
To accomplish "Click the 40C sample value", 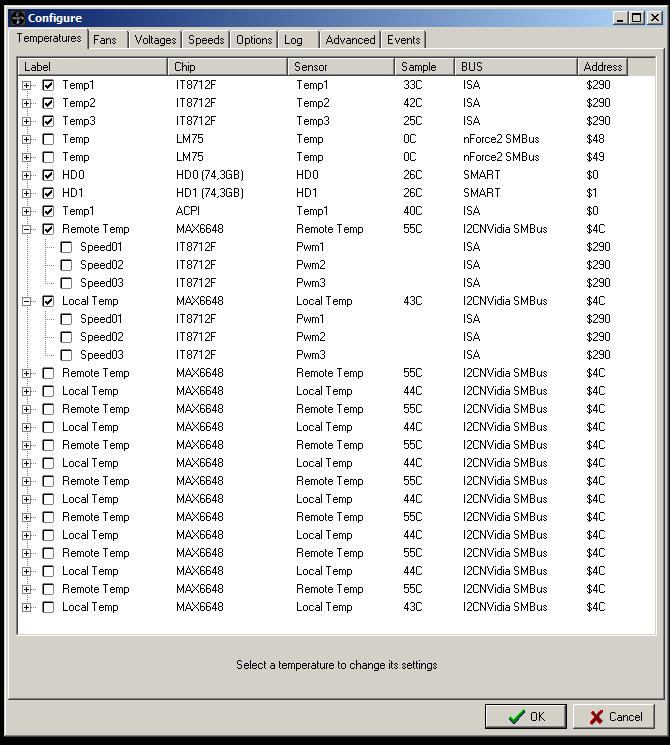I will (x=412, y=211).
